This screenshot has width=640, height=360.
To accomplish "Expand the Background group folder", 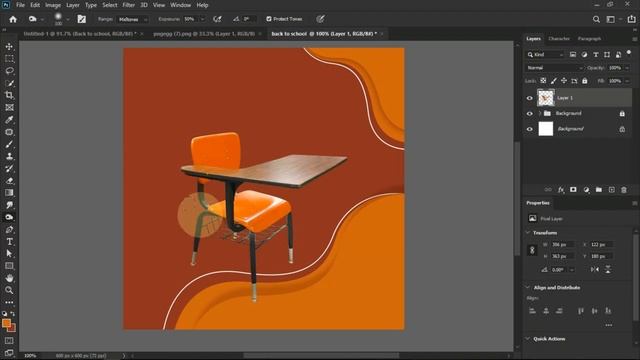I will coord(540,113).
